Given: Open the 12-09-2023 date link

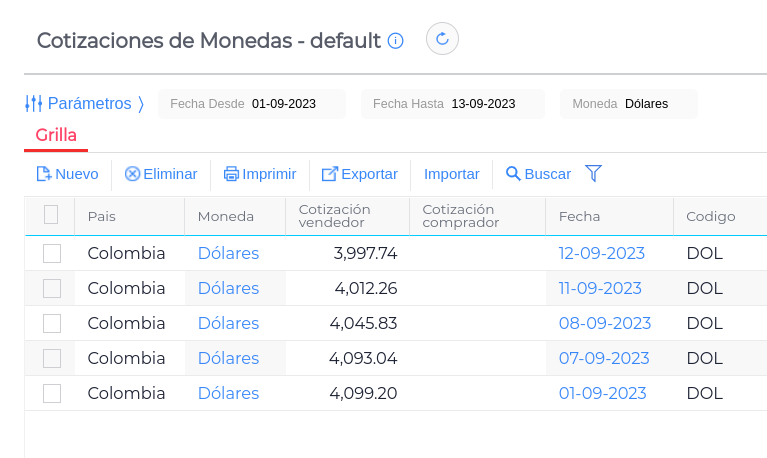Looking at the screenshot, I should point(602,254).
